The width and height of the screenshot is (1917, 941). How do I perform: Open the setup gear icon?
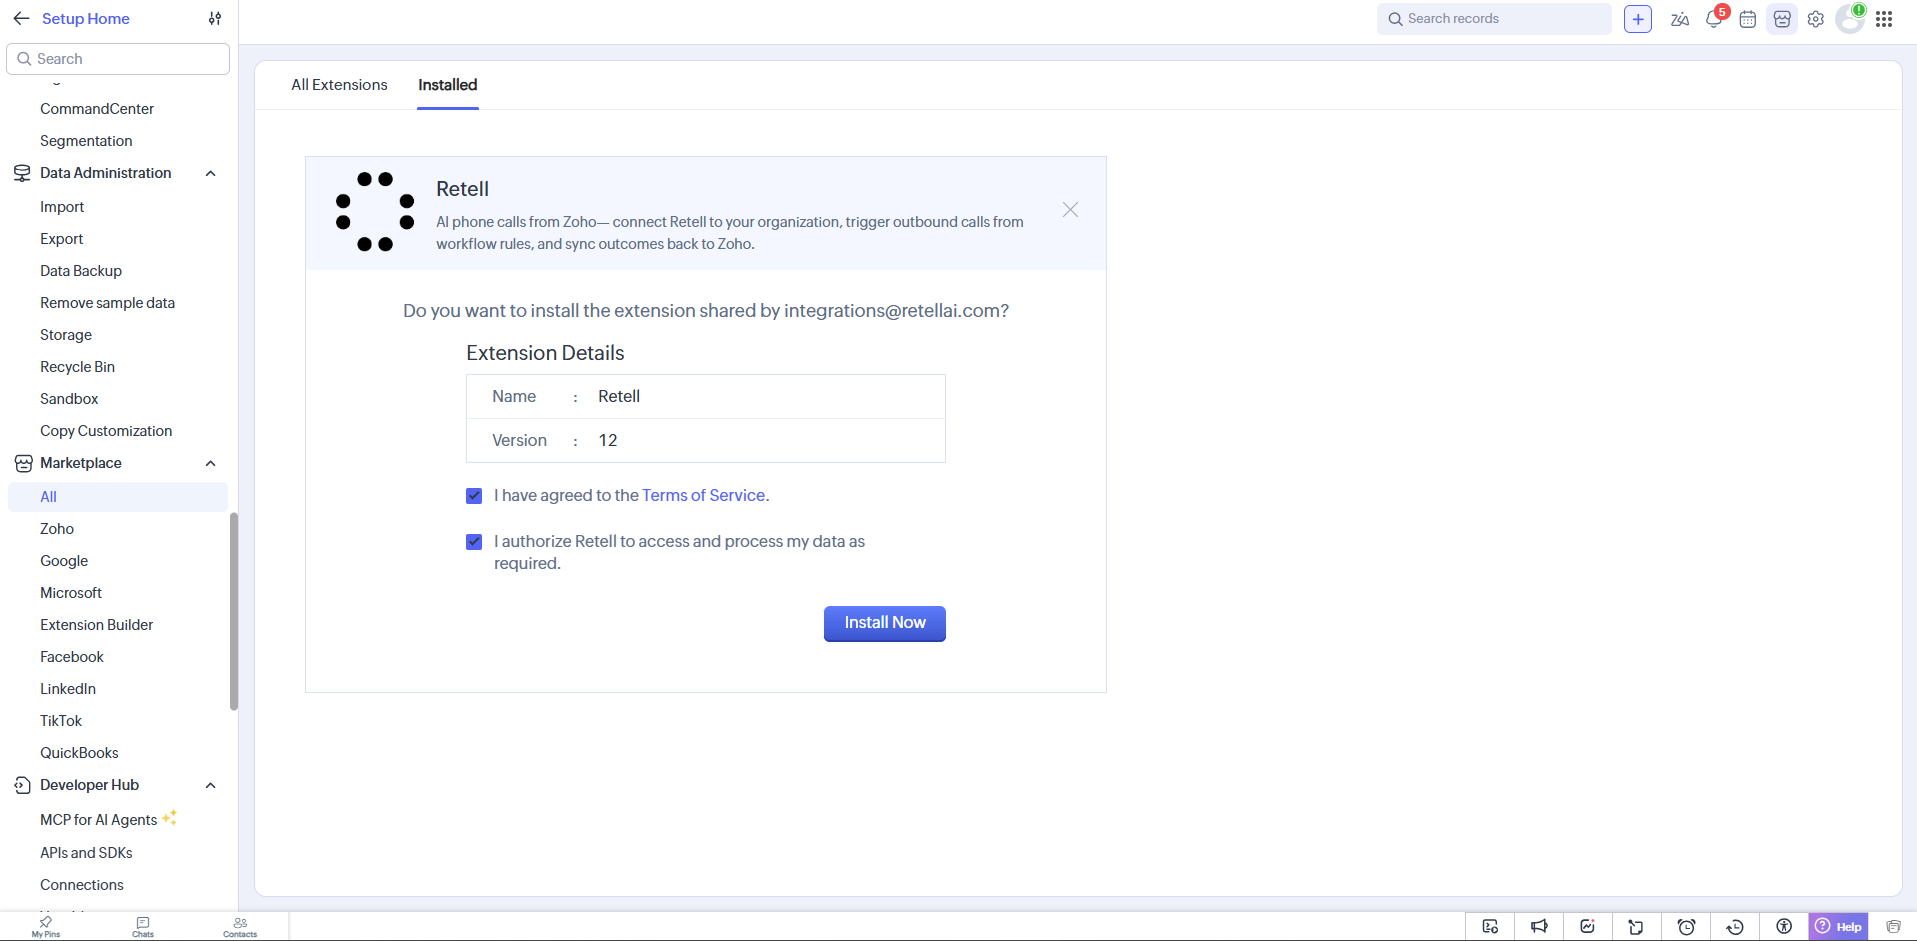click(1816, 19)
